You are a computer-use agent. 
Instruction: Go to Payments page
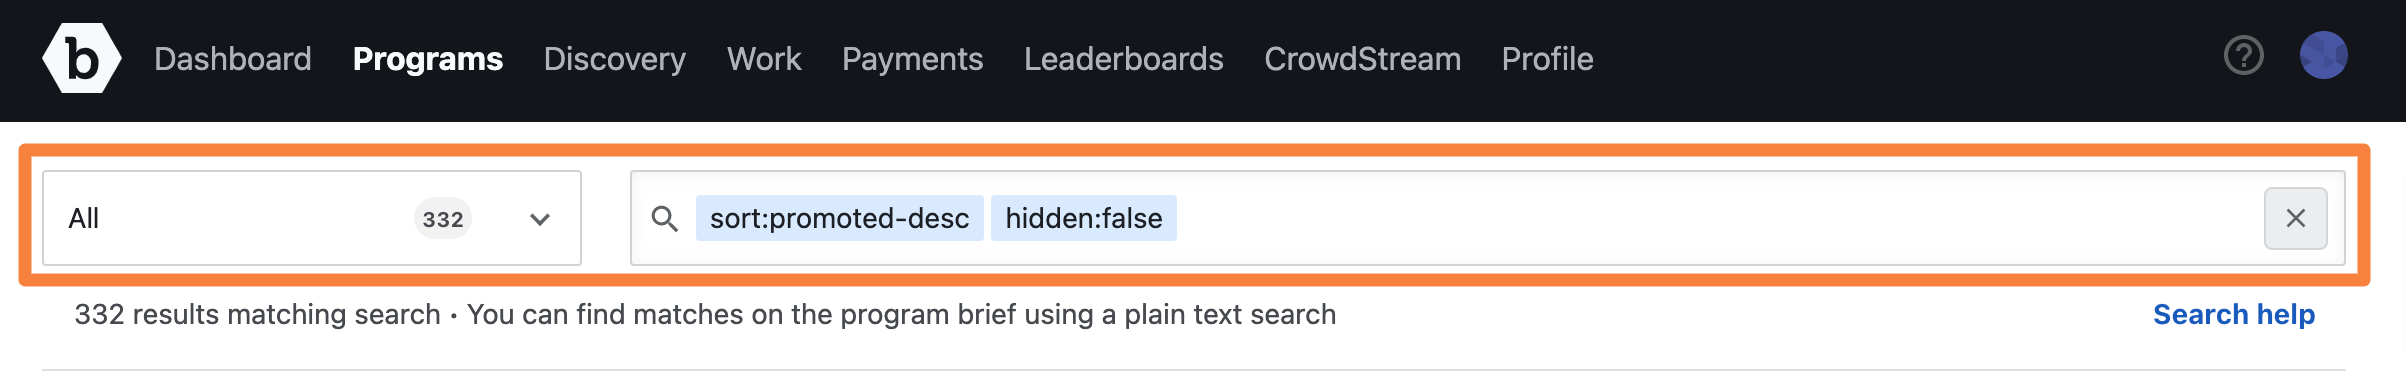(913, 59)
